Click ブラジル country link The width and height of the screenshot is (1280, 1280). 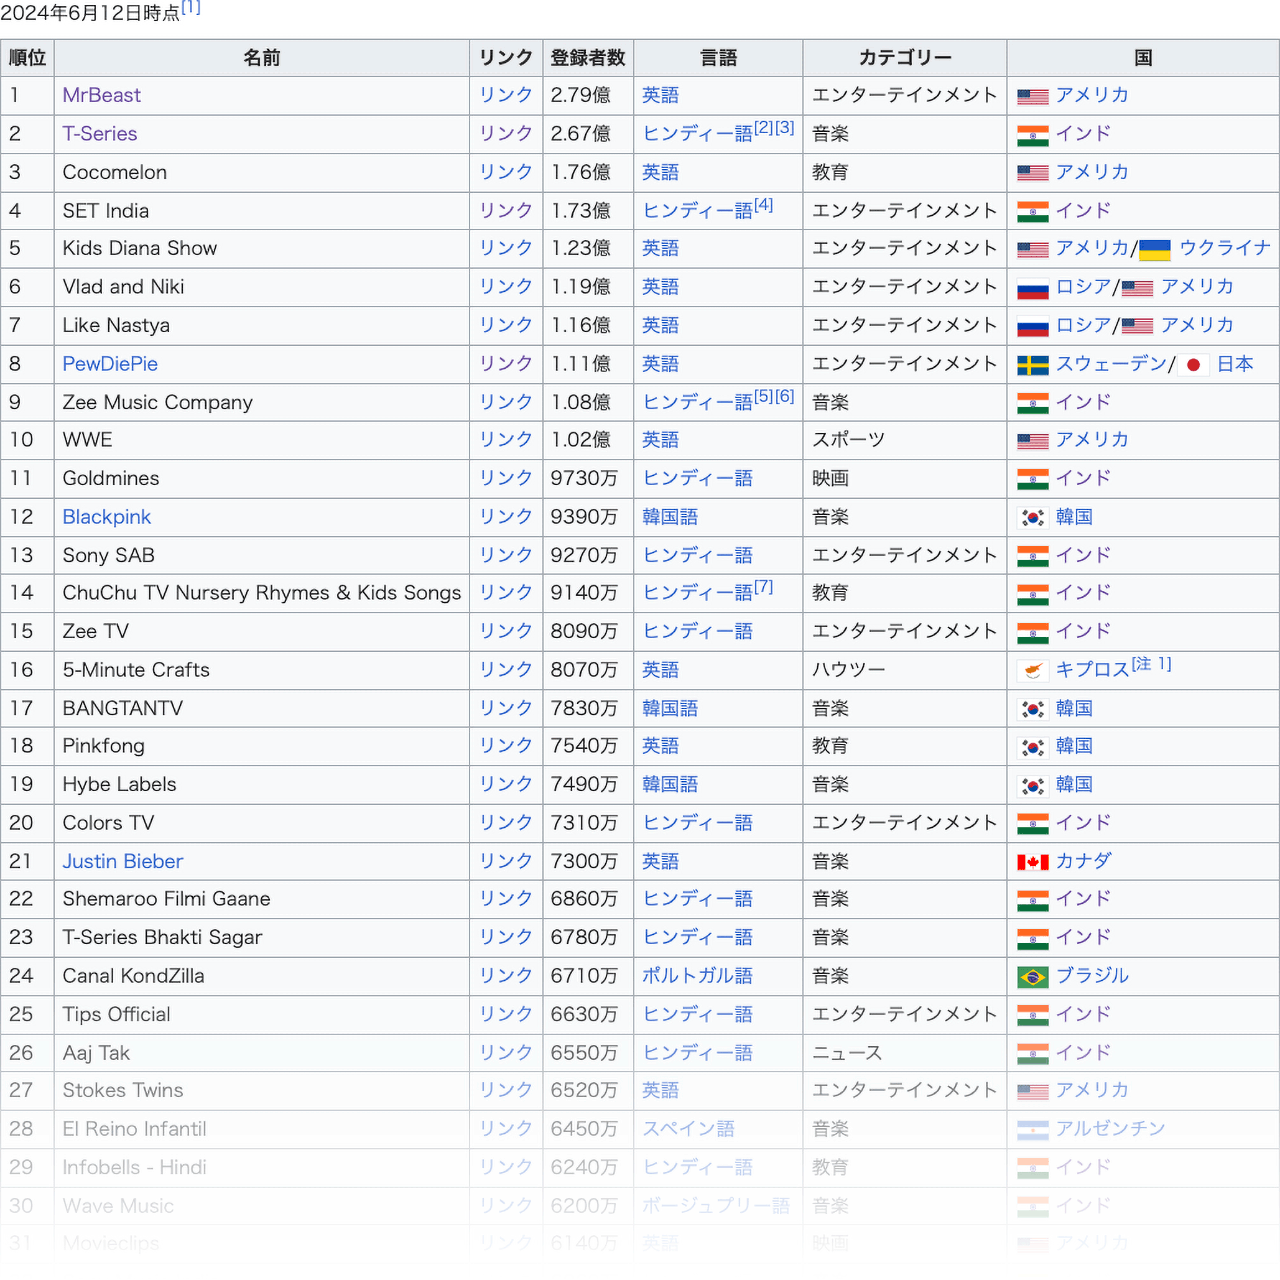pos(1093,976)
